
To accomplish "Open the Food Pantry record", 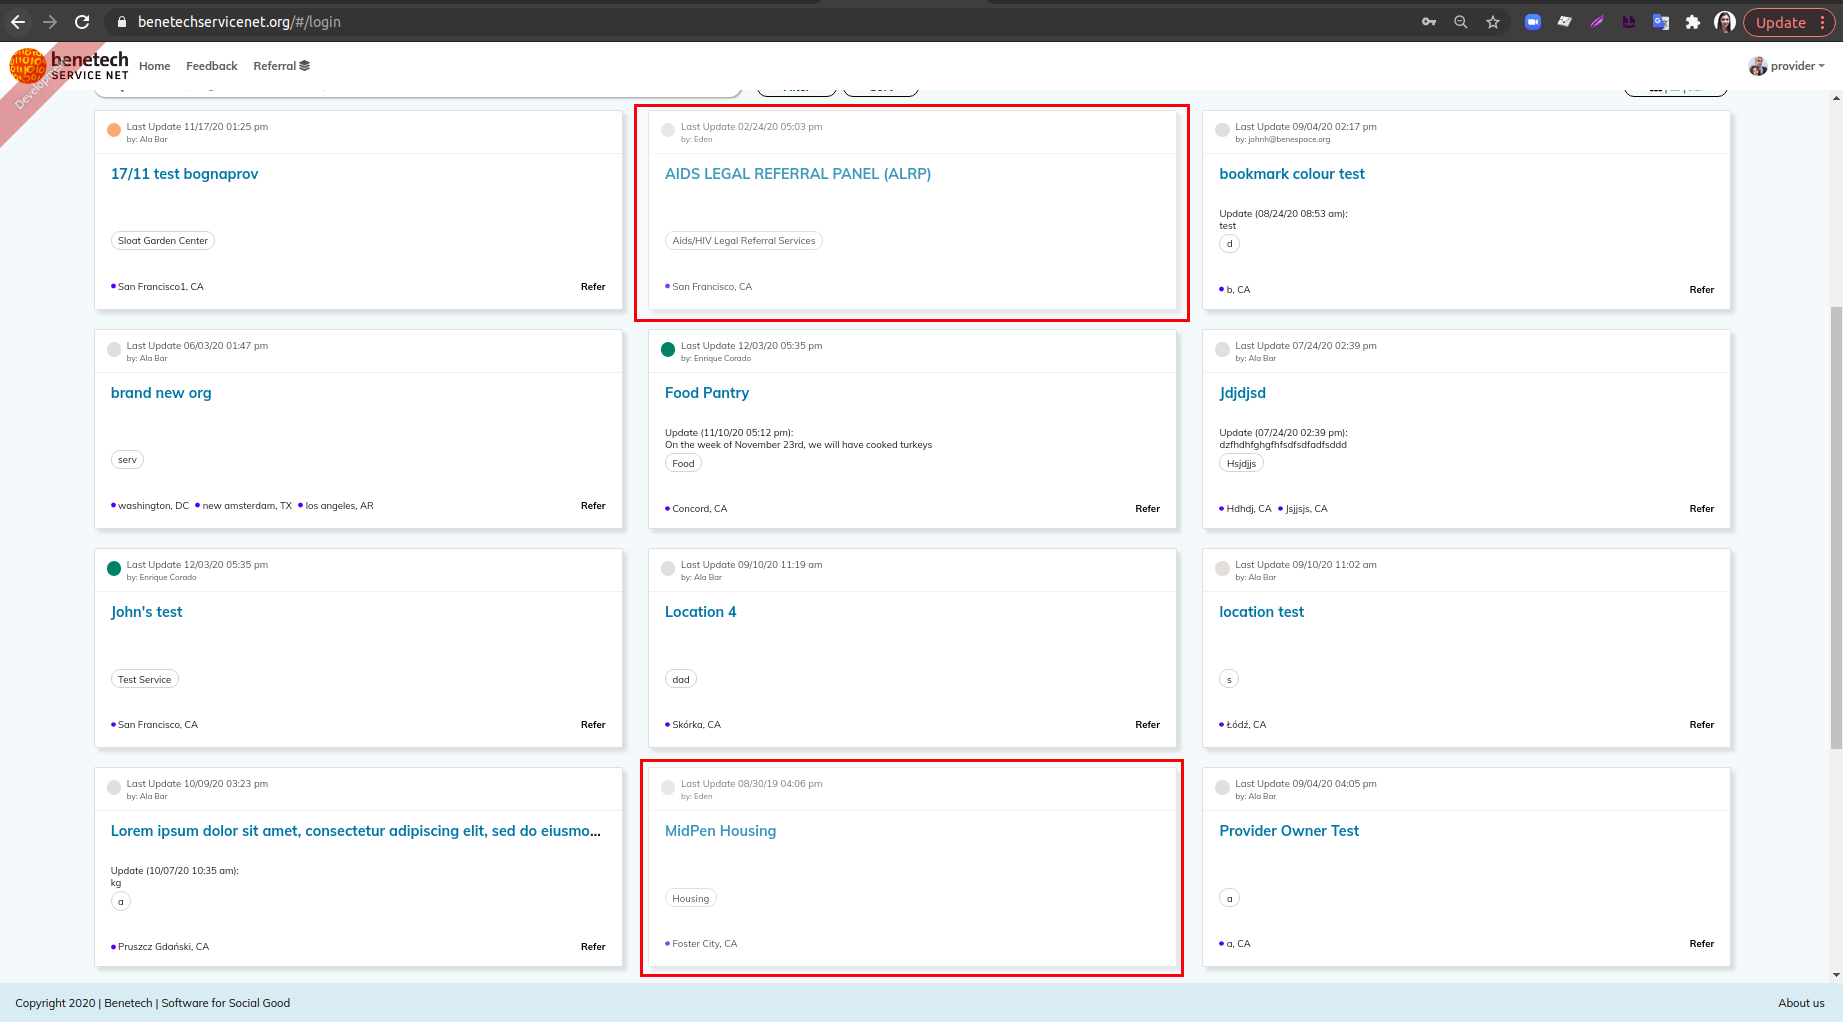I will click(707, 393).
